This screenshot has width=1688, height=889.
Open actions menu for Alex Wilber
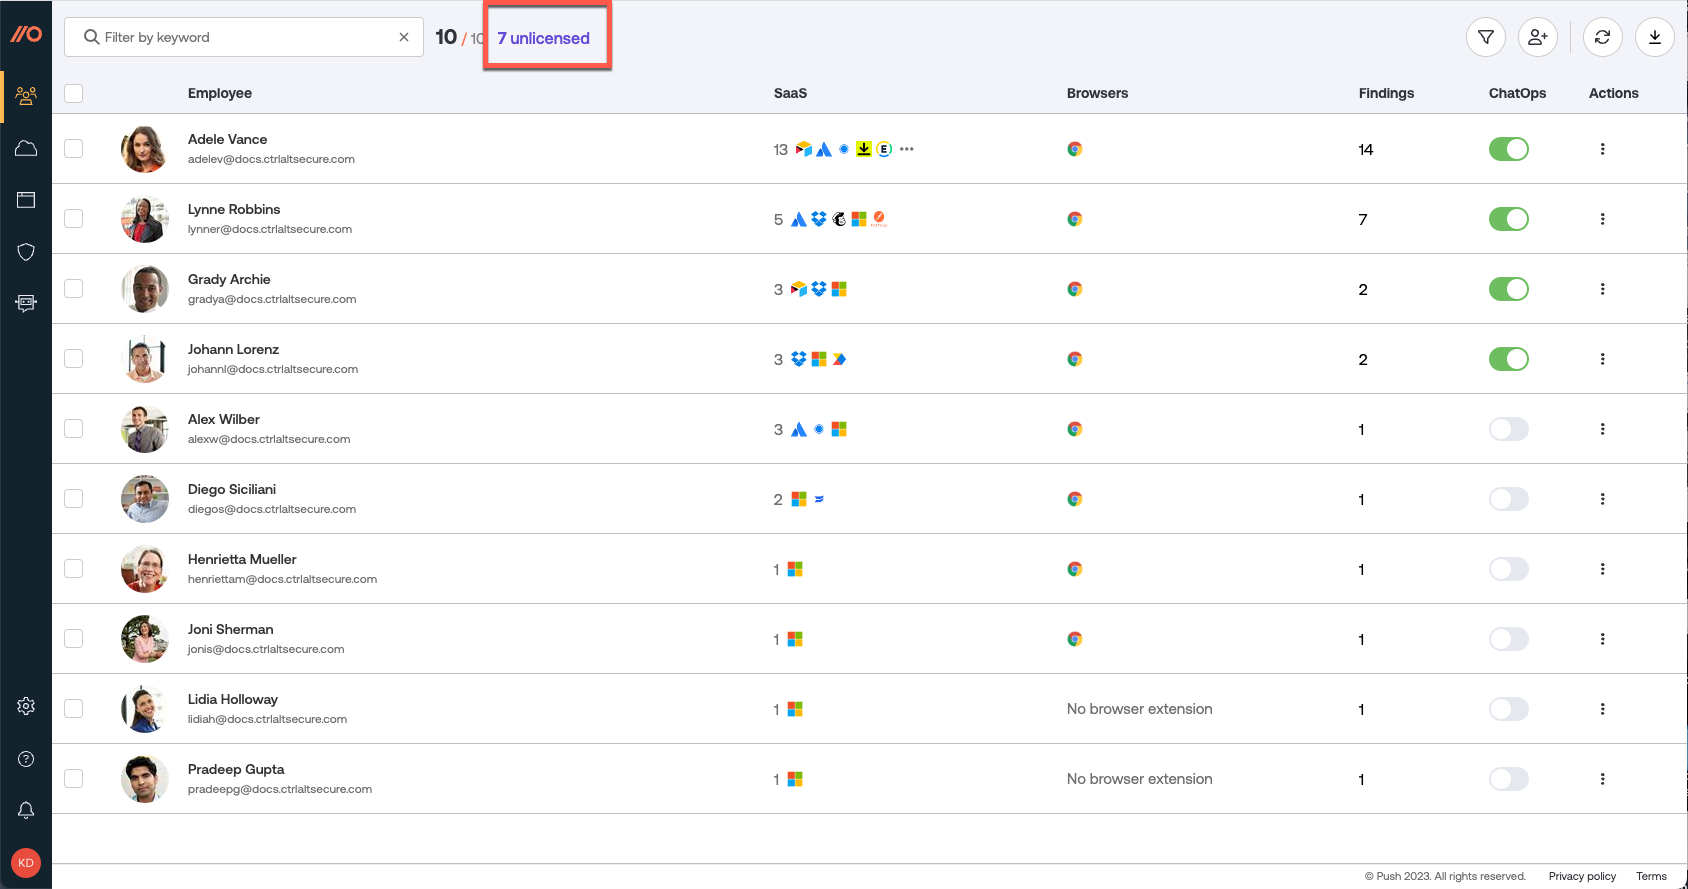(x=1602, y=429)
